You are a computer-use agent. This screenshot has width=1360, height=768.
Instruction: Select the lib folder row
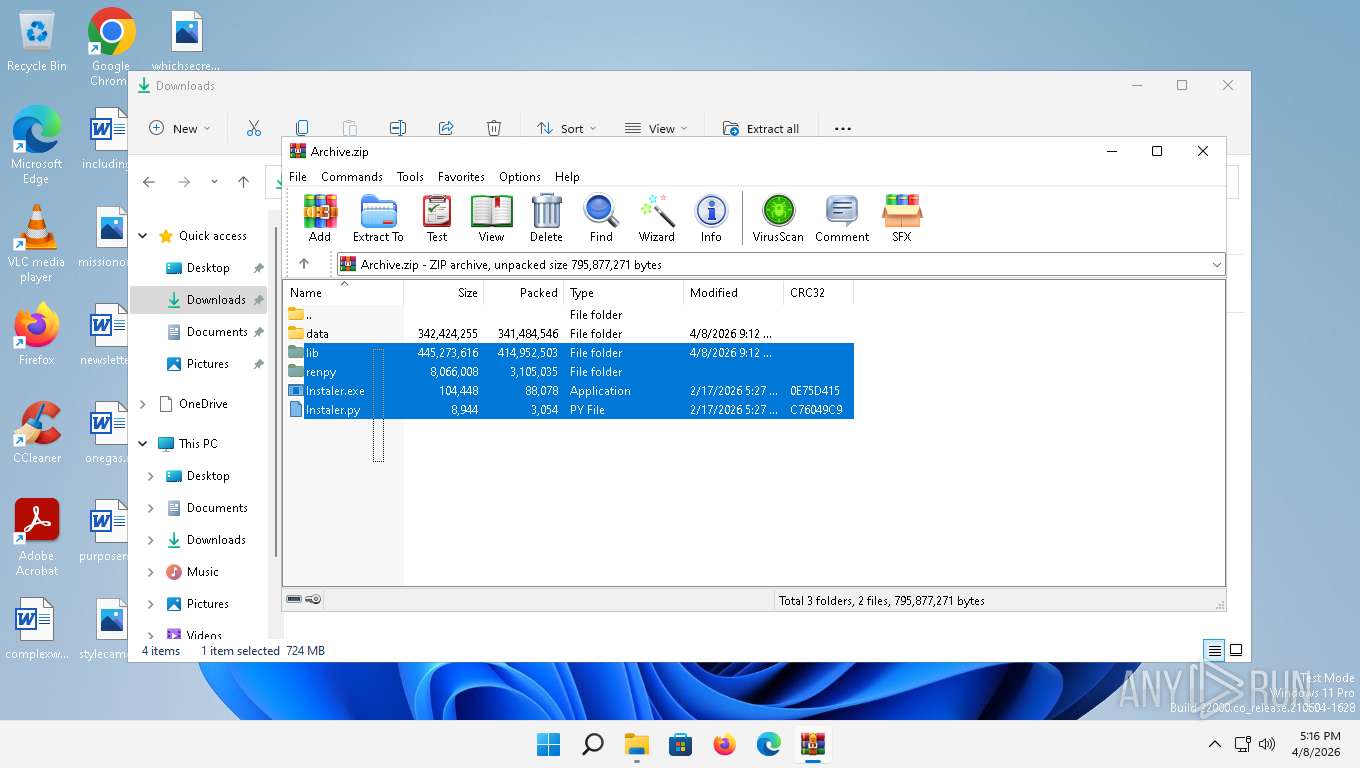click(x=570, y=353)
